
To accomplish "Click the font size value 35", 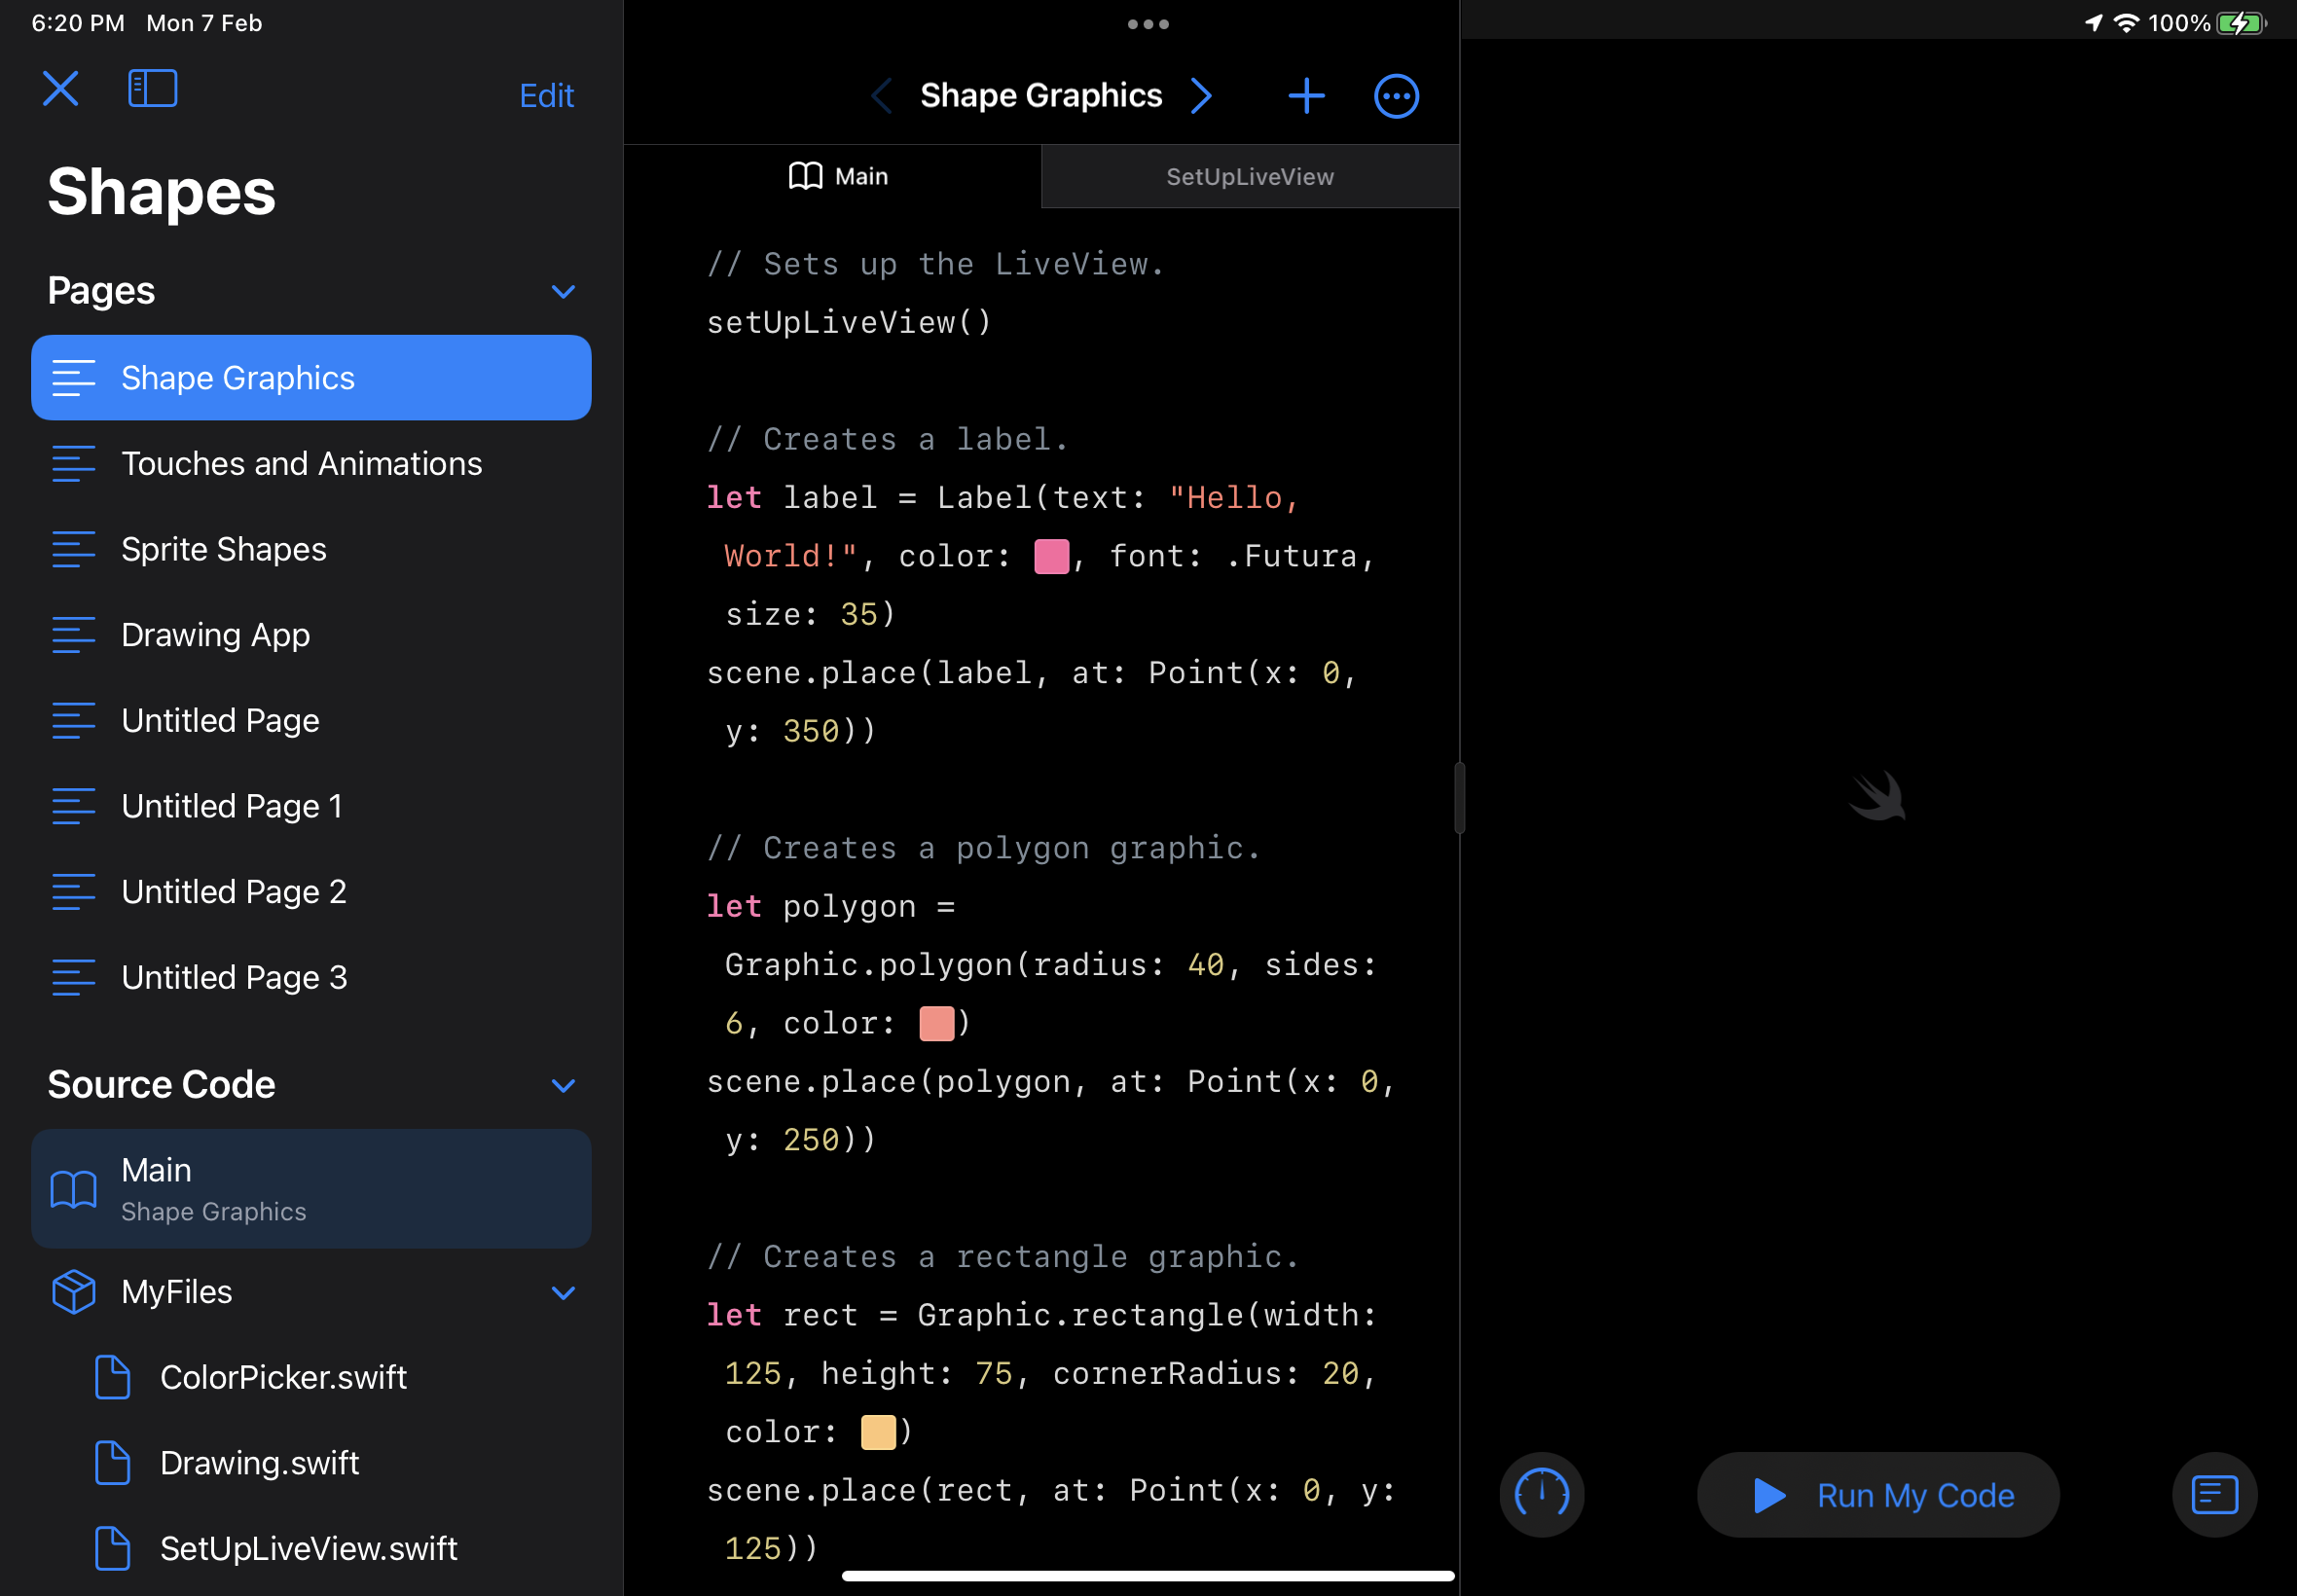I will [859, 615].
